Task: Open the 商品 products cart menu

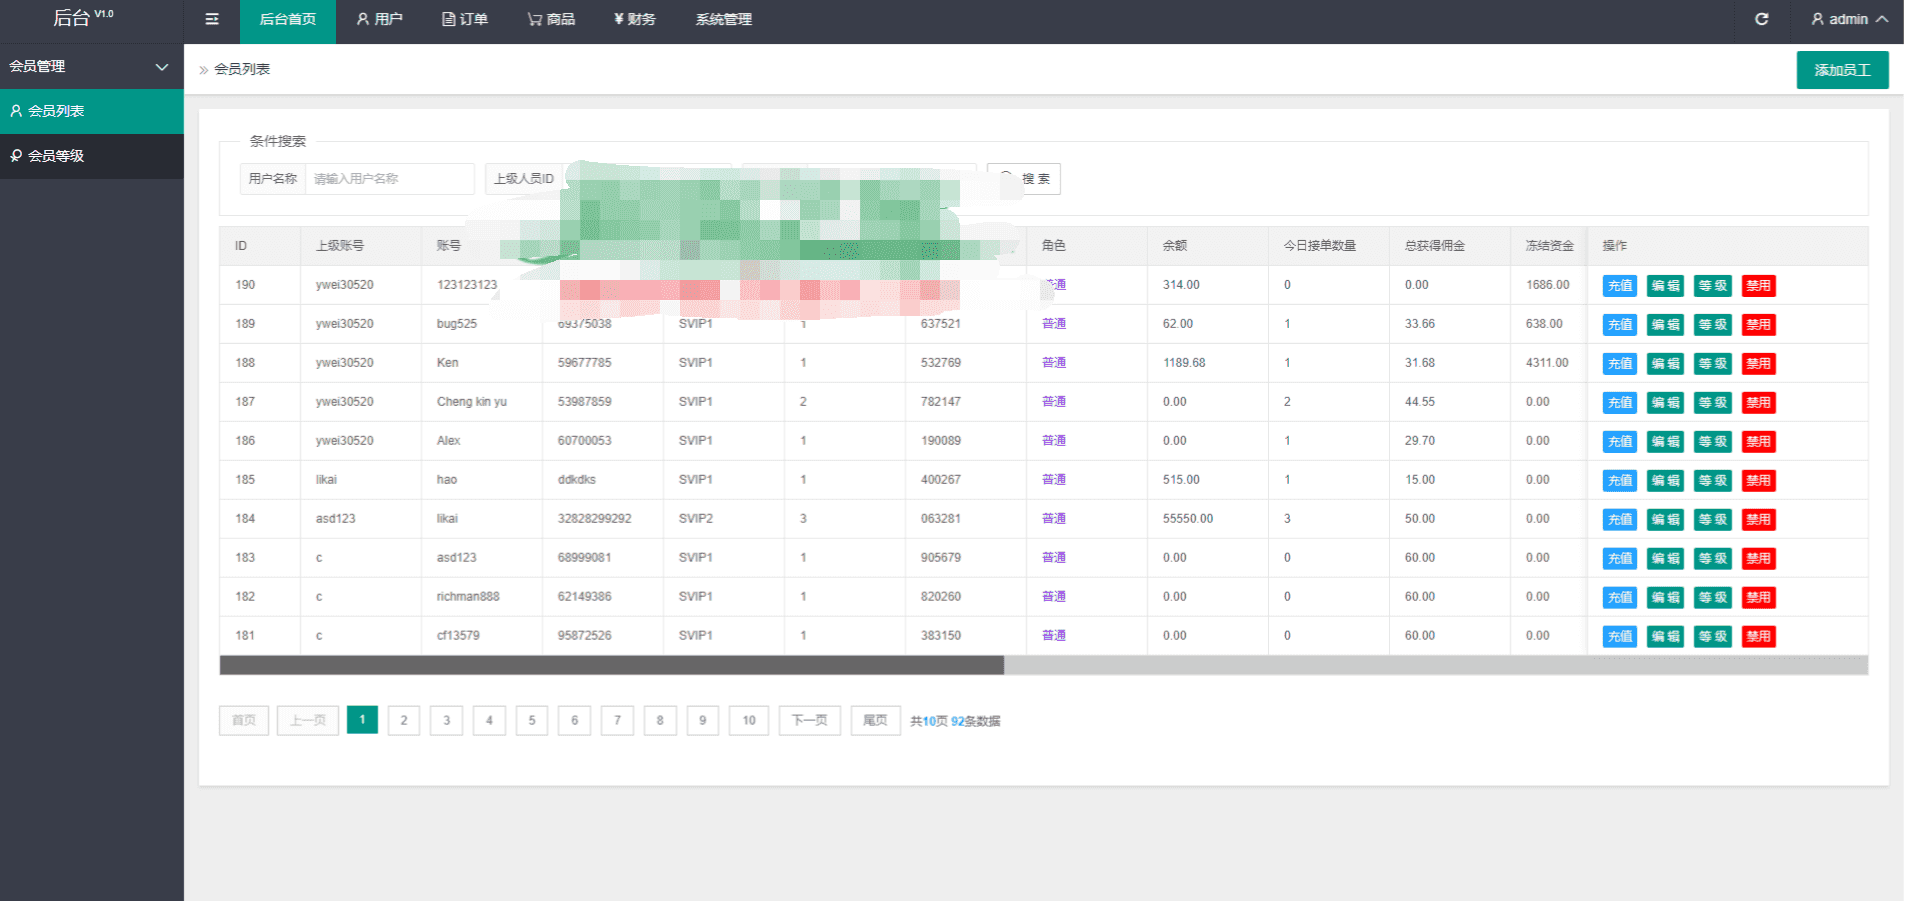Action: click(x=551, y=19)
